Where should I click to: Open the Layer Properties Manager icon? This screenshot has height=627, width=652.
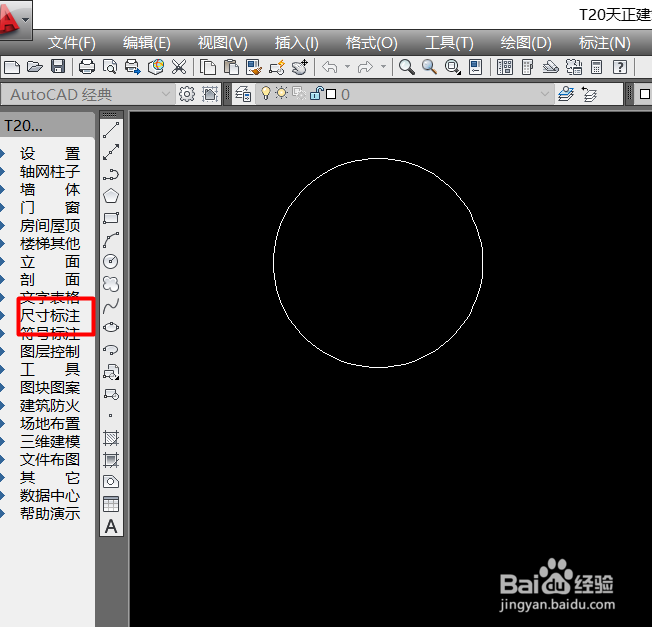tap(243, 94)
